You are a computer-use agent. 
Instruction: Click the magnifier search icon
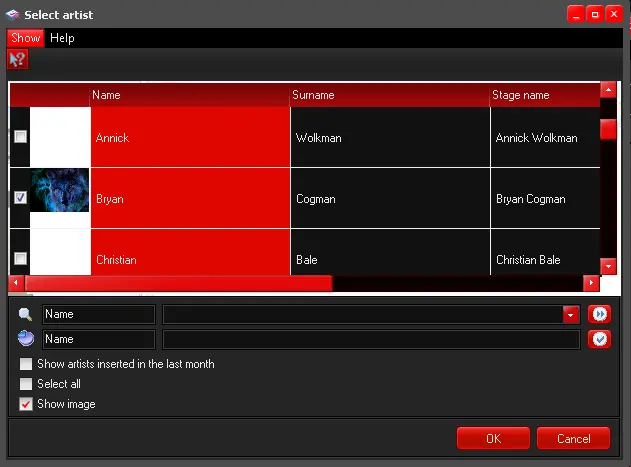pyautogui.click(x=26, y=314)
